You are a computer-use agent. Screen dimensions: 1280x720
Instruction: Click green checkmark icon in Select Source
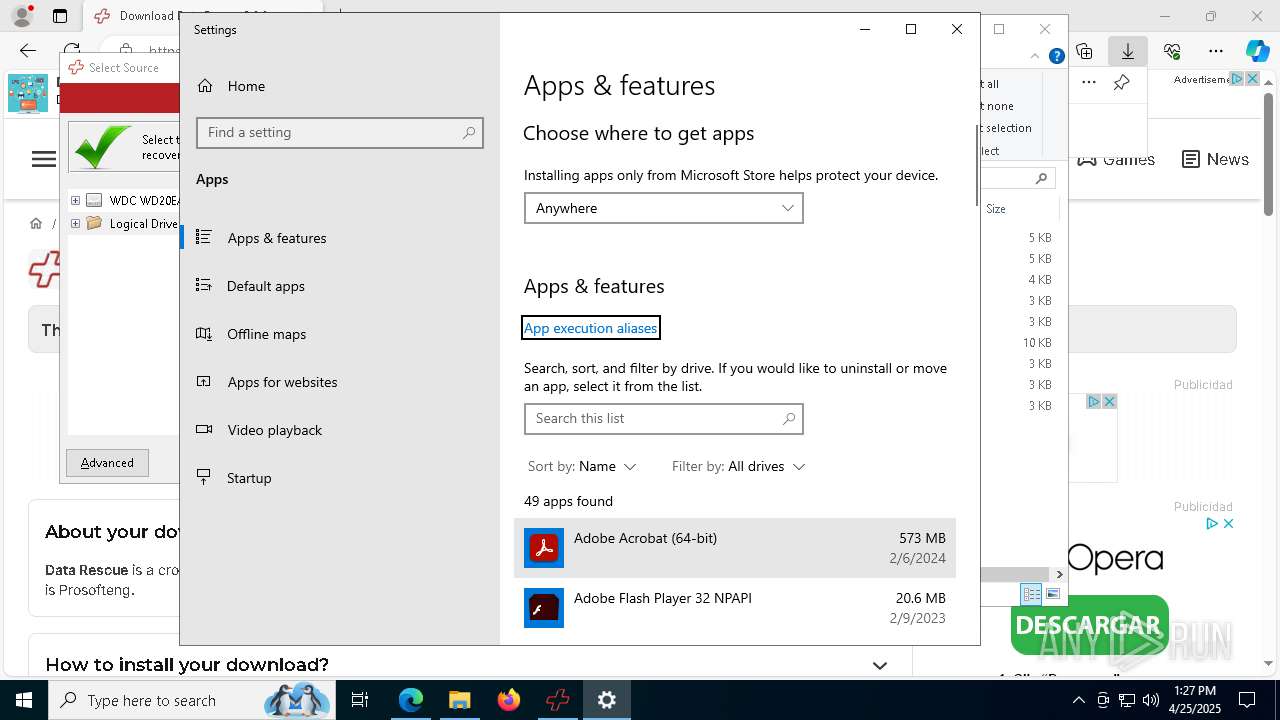102,147
